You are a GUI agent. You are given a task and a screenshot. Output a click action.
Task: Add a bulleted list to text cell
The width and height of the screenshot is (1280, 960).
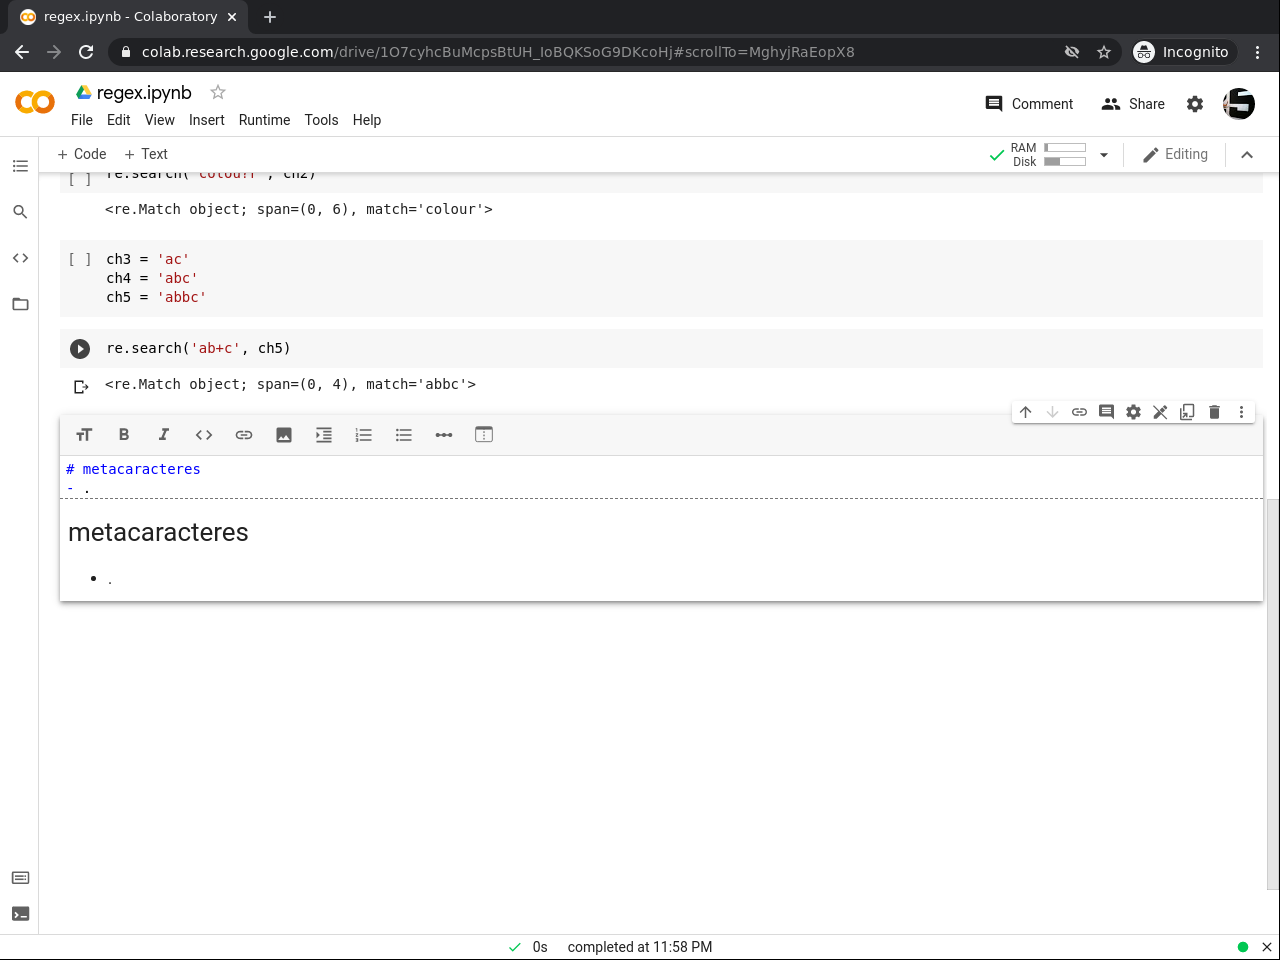click(x=404, y=435)
